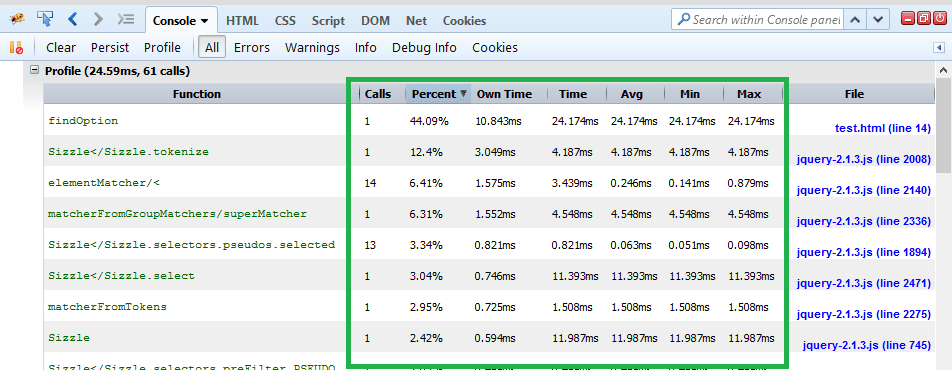The width and height of the screenshot is (952, 370).
Task: Click the 10.843ms own time value
Action: (498, 122)
